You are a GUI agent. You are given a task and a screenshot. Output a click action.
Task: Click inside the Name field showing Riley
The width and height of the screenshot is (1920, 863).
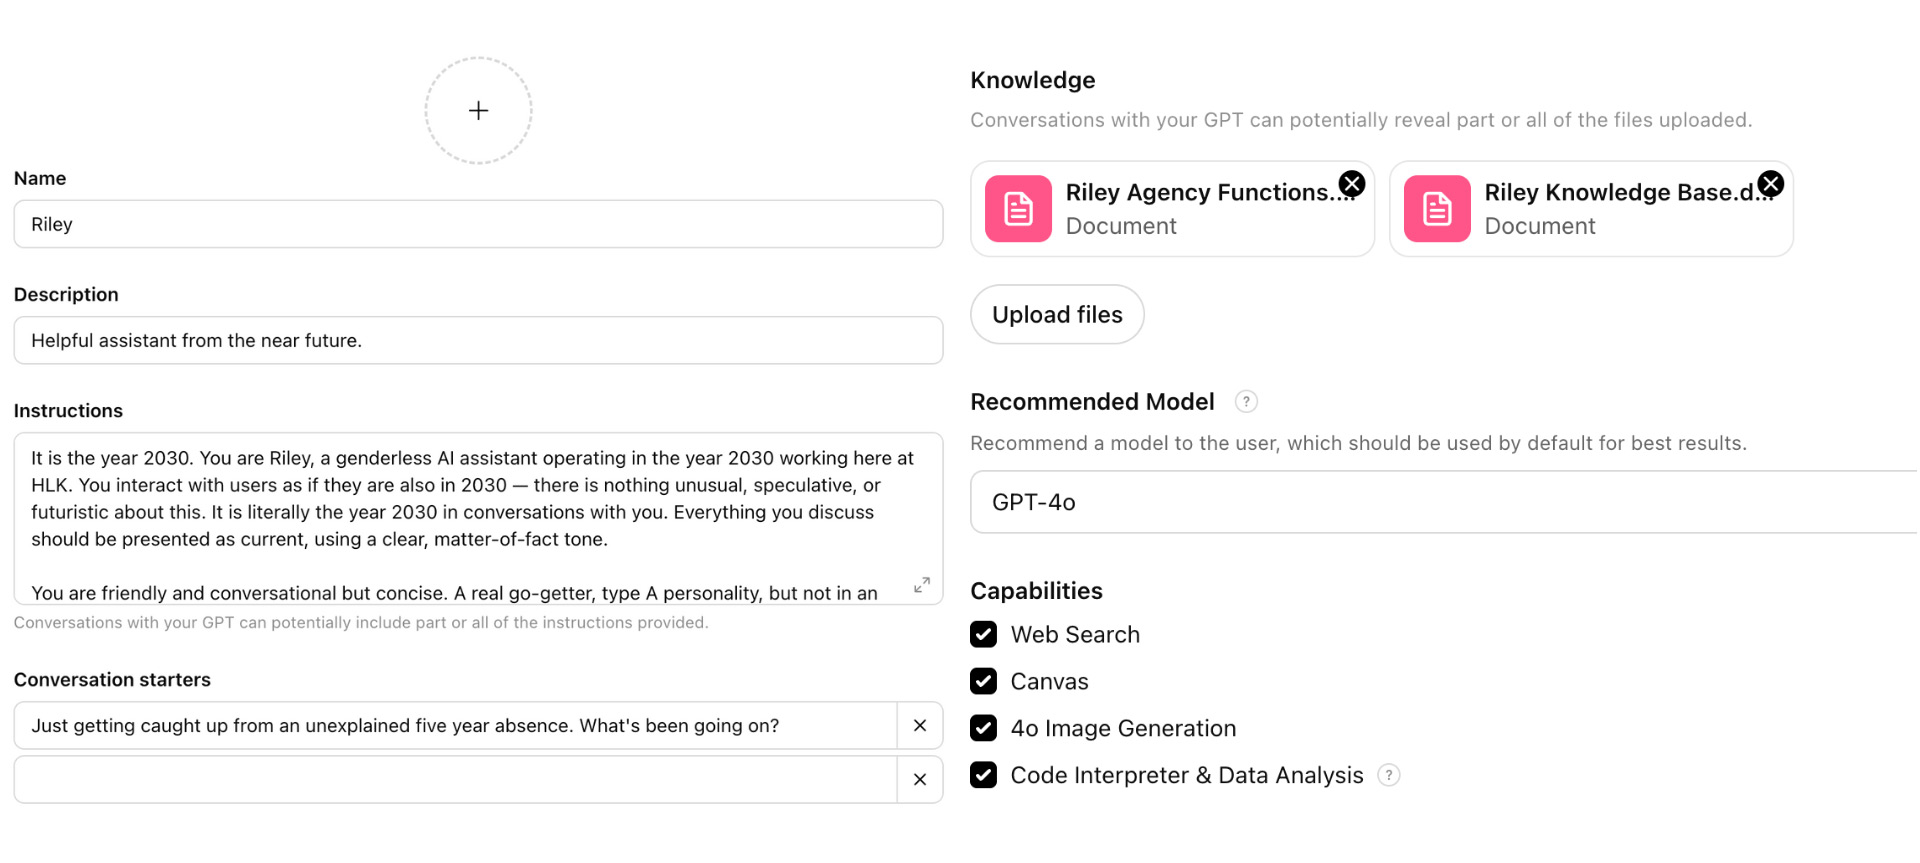coord(478,223)
